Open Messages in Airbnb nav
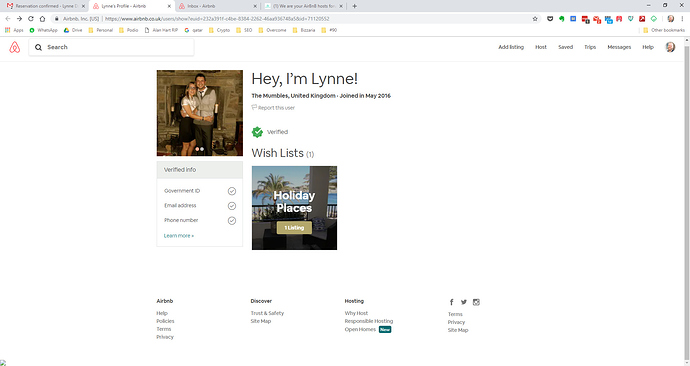The height and width of the screenshot is (366, 690). pos(619,47)
